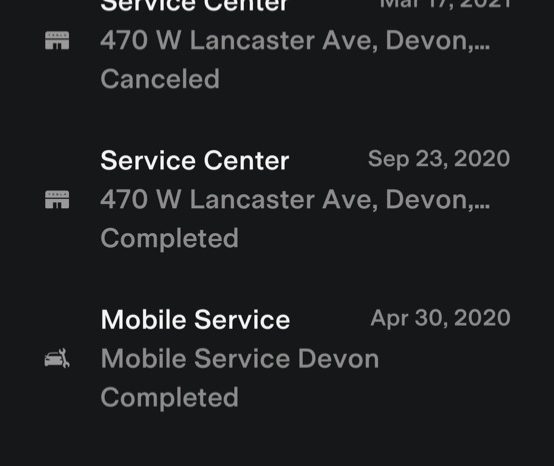Screen dimensions: 554x466
Task: Tap the building icon next to Sep 23 appointment
Action: (57, 199)
